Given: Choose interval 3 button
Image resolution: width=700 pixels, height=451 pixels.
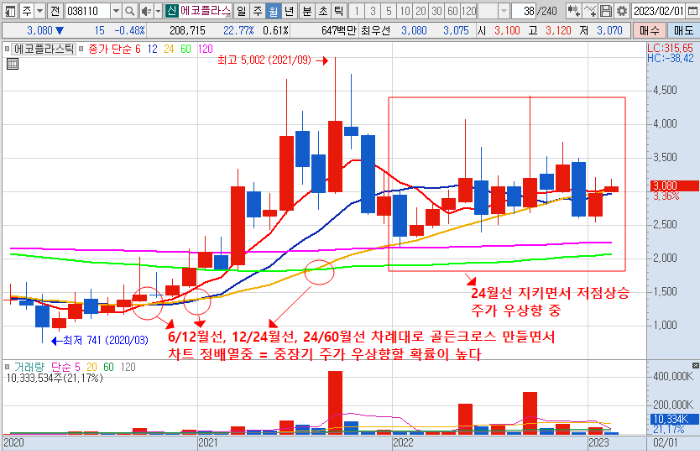Looking at the screenshot, I should pos(373,10).
